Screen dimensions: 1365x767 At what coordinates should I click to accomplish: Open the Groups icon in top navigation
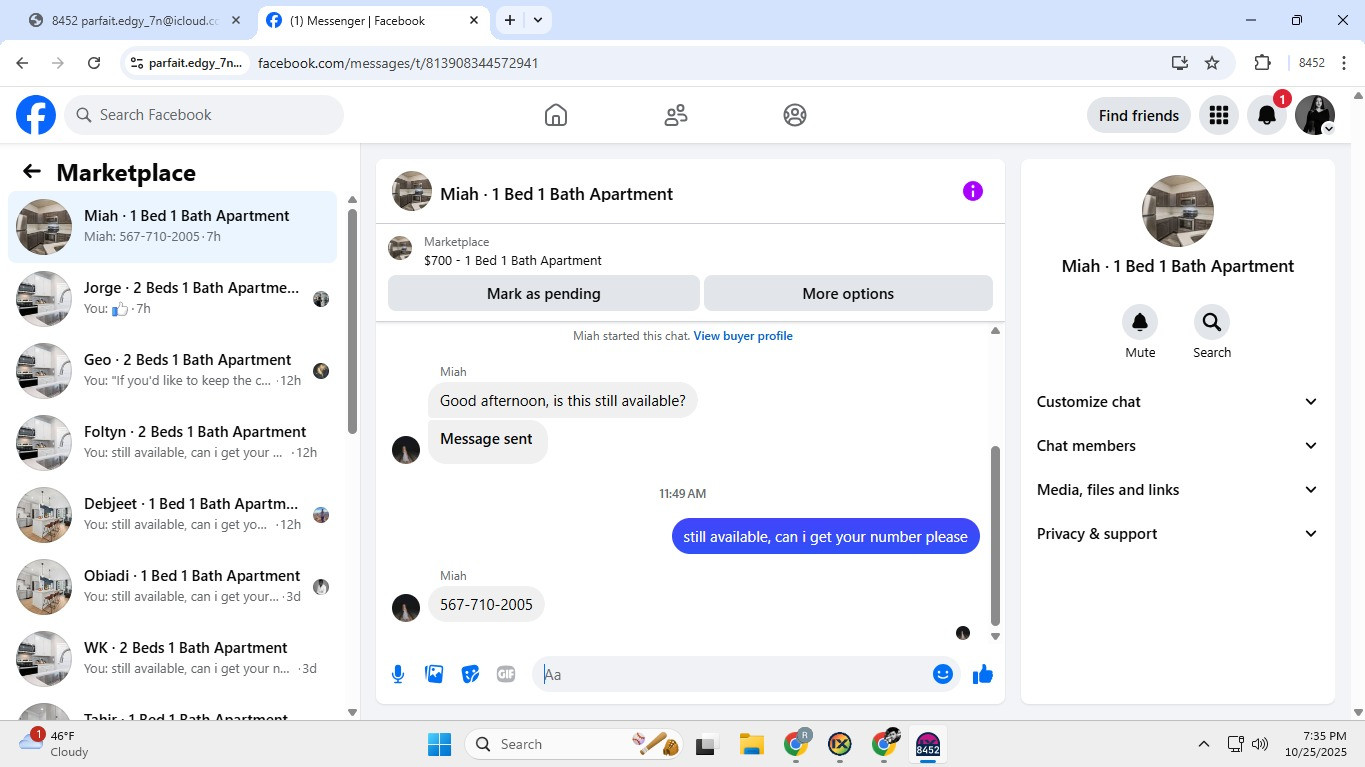point(795,115)
